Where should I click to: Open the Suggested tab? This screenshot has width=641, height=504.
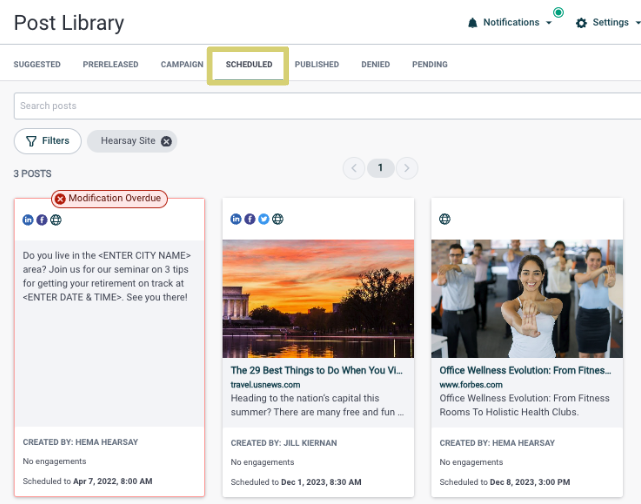[37, 65]
